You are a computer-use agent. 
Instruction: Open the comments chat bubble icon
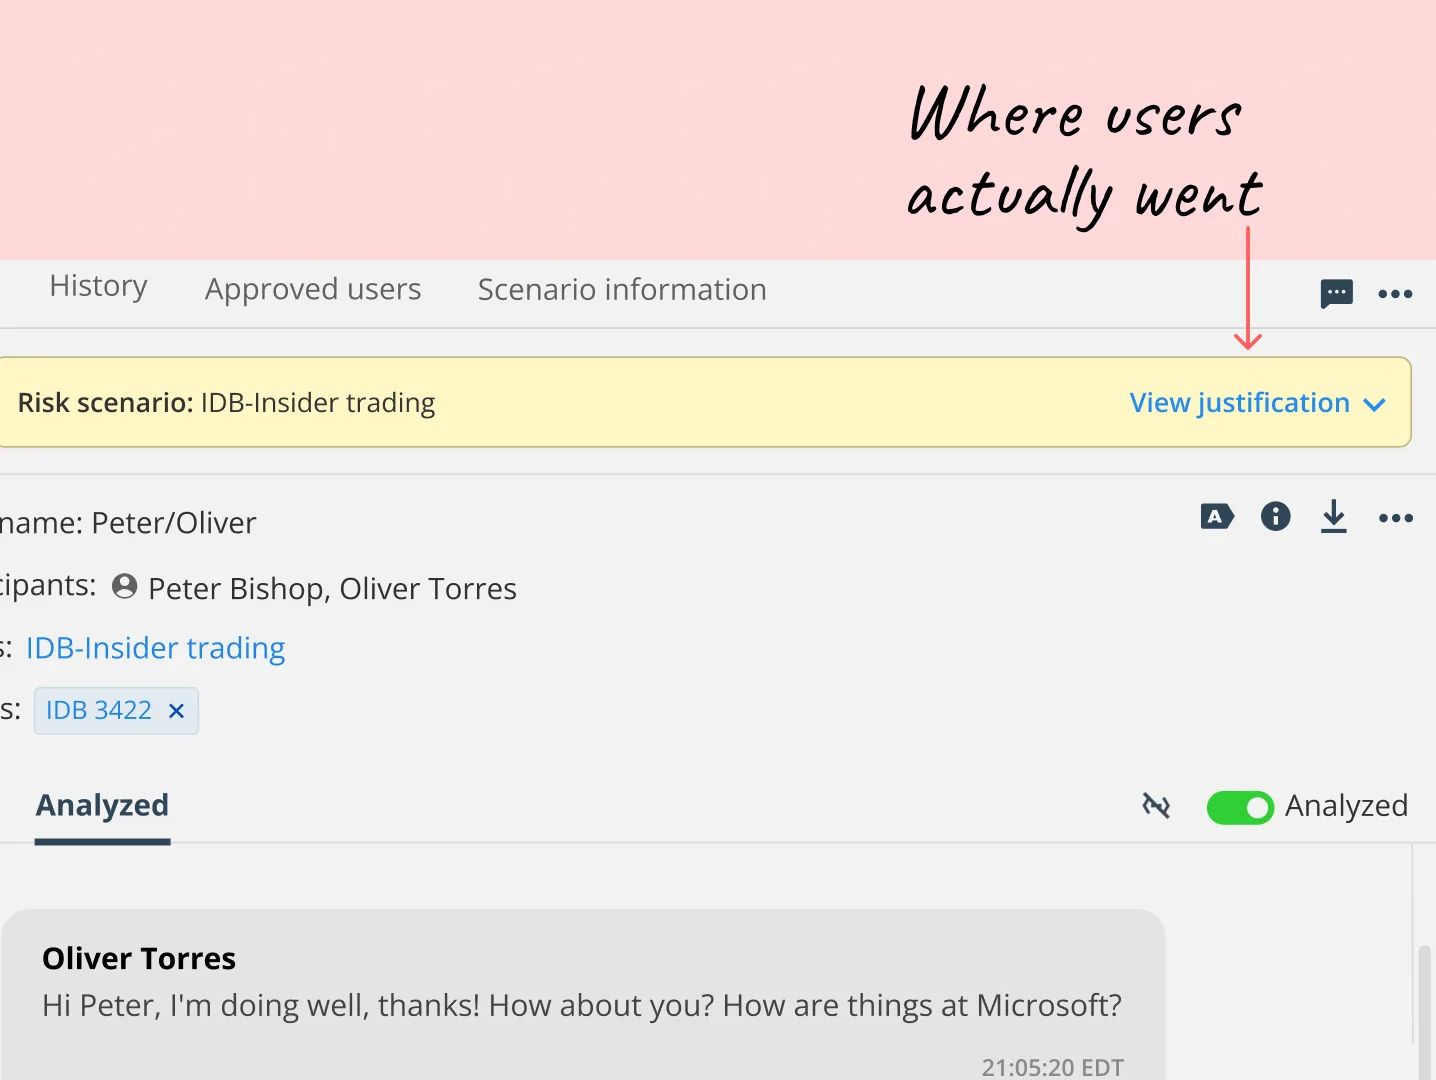click(x=1337, y=293)
